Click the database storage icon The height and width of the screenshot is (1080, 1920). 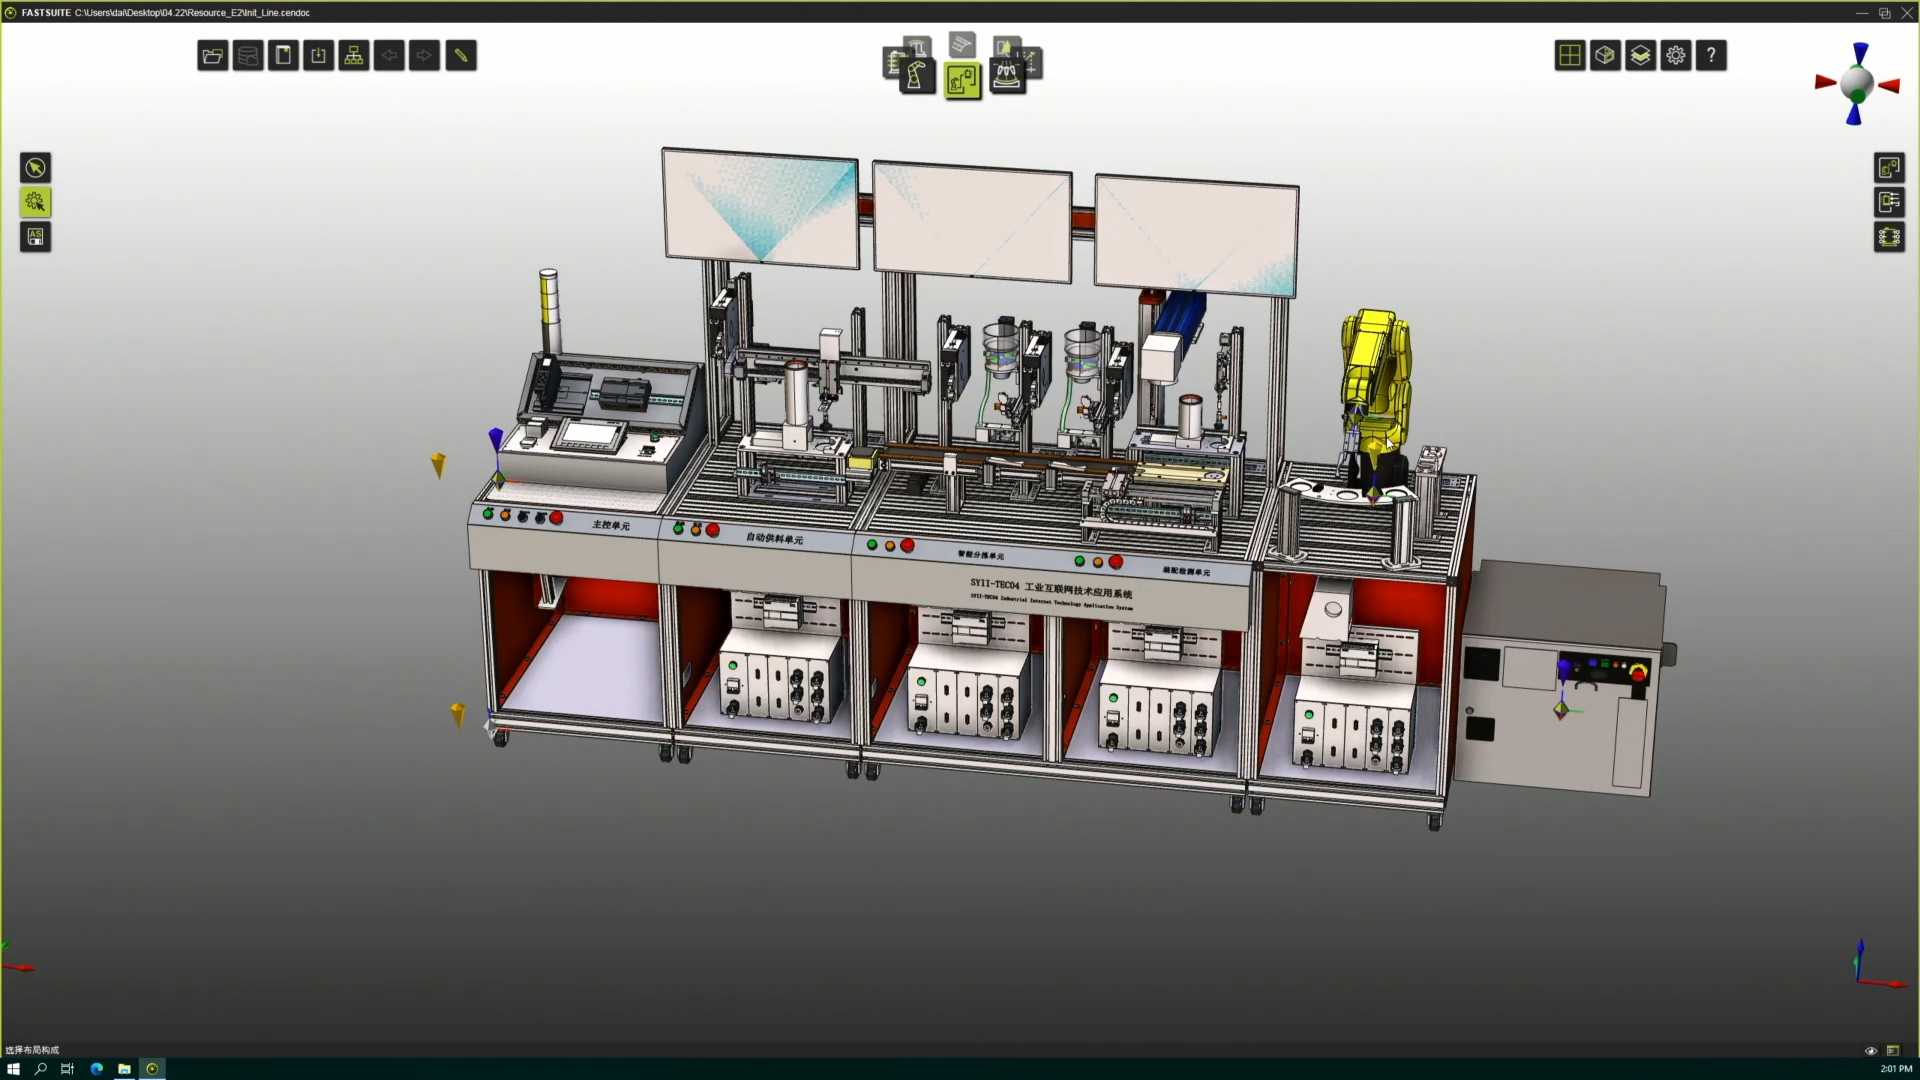[x=248, y=56]
